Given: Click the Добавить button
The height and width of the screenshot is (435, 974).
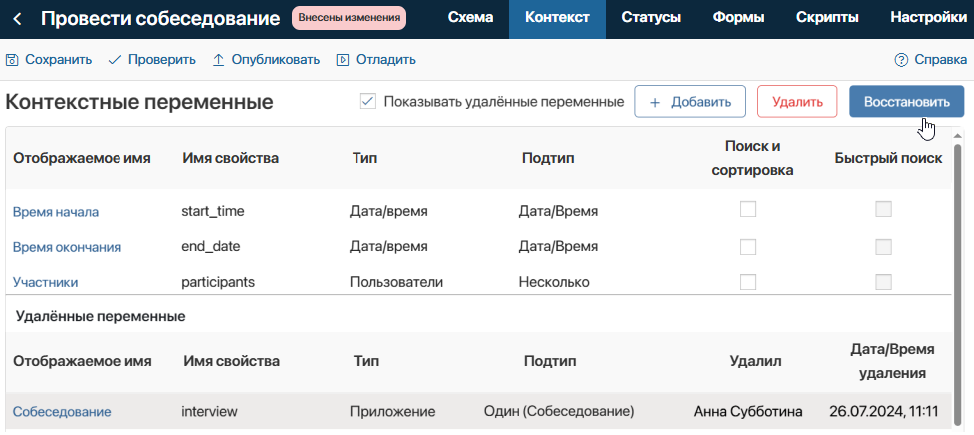Looking at the screenshot, I should tap(690, 102).
